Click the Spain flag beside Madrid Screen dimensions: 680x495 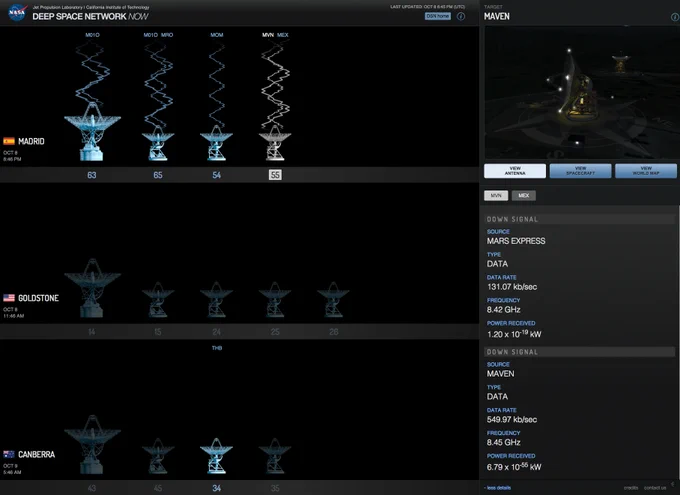[x=9, y=141]
